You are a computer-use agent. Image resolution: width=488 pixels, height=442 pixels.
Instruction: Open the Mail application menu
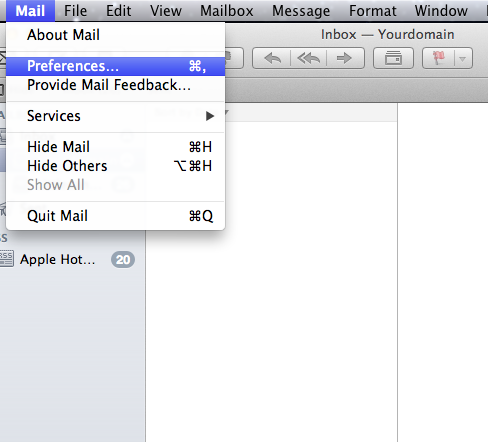(30, 11)
